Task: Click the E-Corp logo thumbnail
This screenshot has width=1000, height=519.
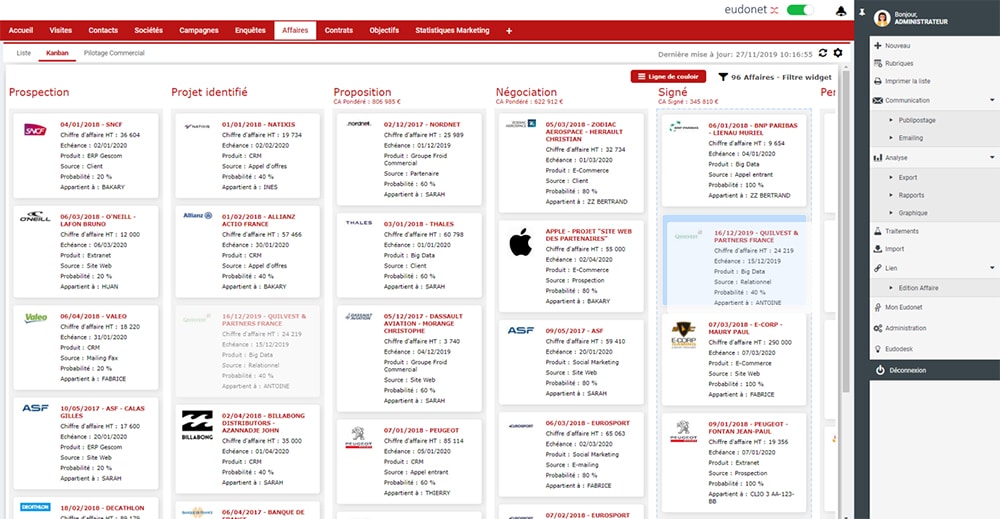Action: coord(683,335)
